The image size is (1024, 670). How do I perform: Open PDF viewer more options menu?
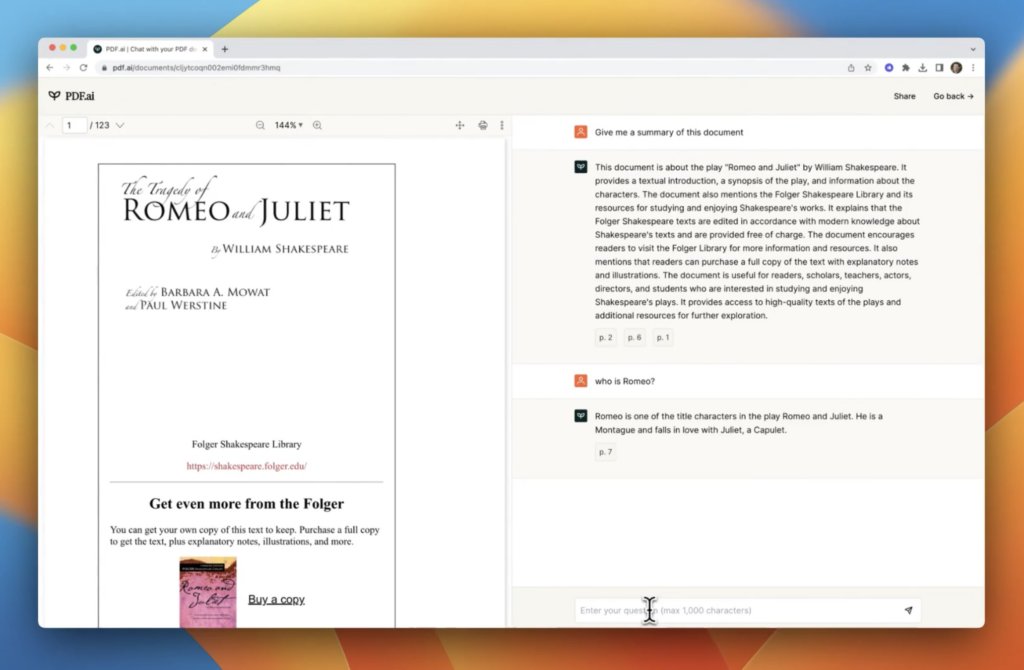point(502,125)
